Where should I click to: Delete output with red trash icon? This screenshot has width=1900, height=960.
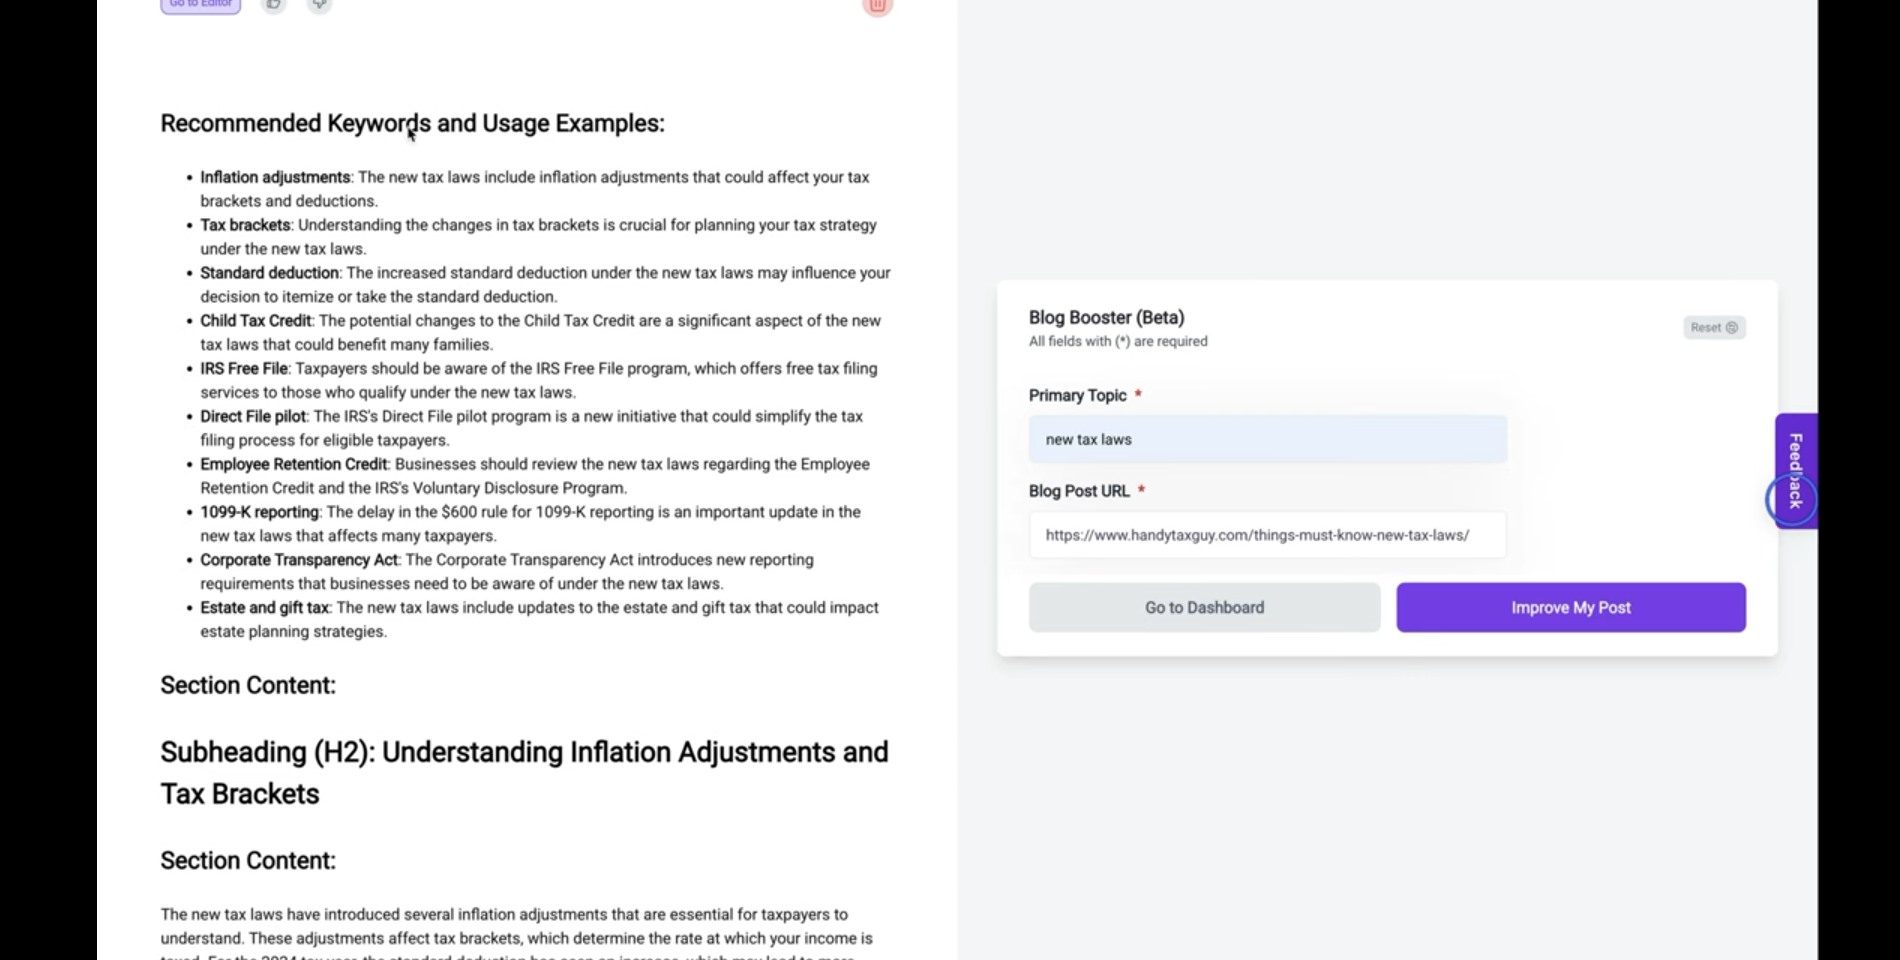877,6
